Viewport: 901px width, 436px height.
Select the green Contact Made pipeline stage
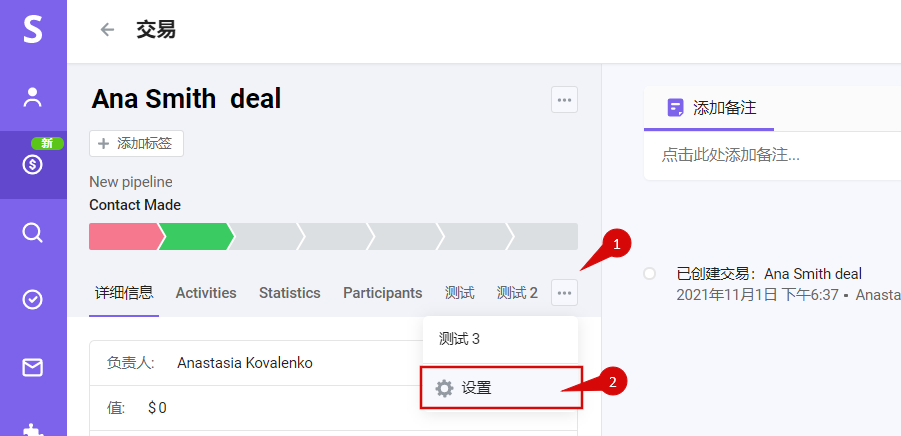pyautogui.click(x=195, y=237)
